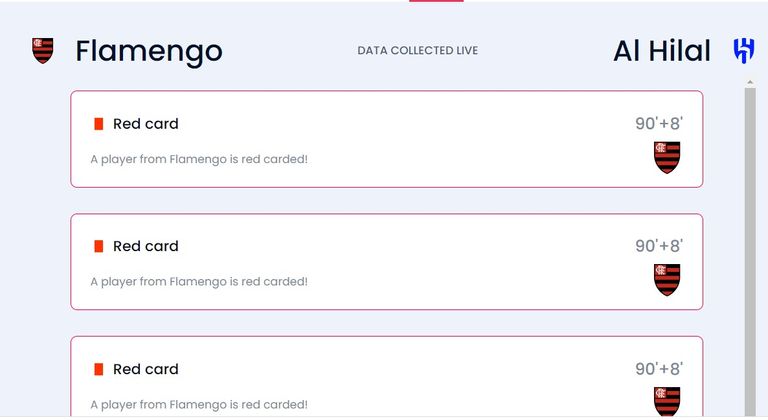Click the red tab indicator at the page top
Image resolution: width=768 pixels, height=420 pixels.
click(x=436, y=1)
